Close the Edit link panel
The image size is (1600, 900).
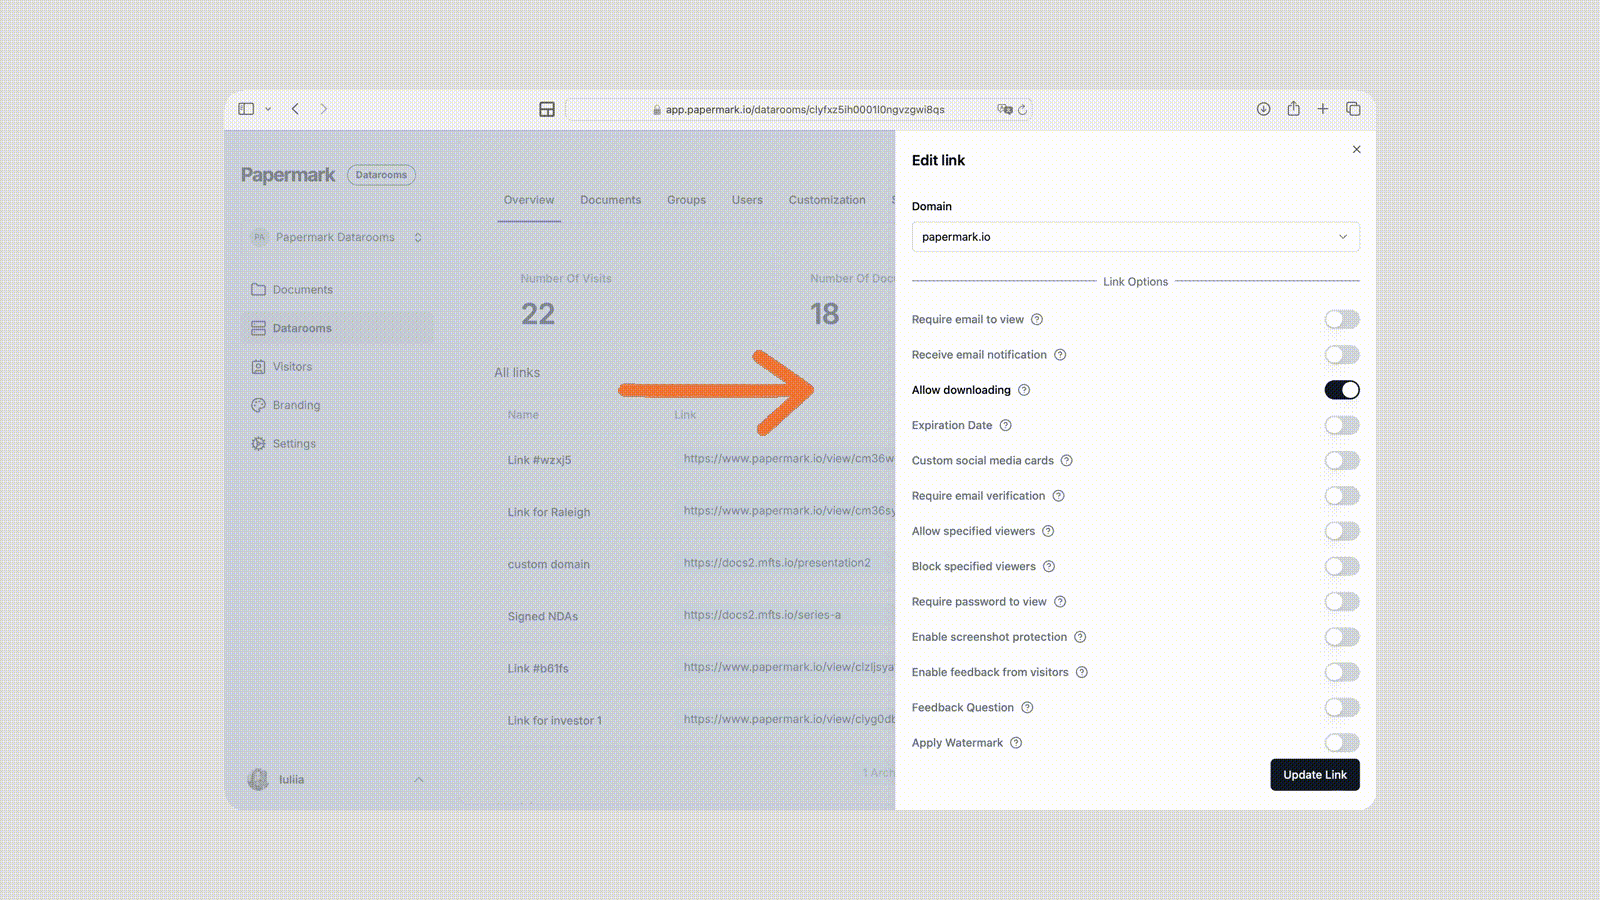tap(1357, 149)
